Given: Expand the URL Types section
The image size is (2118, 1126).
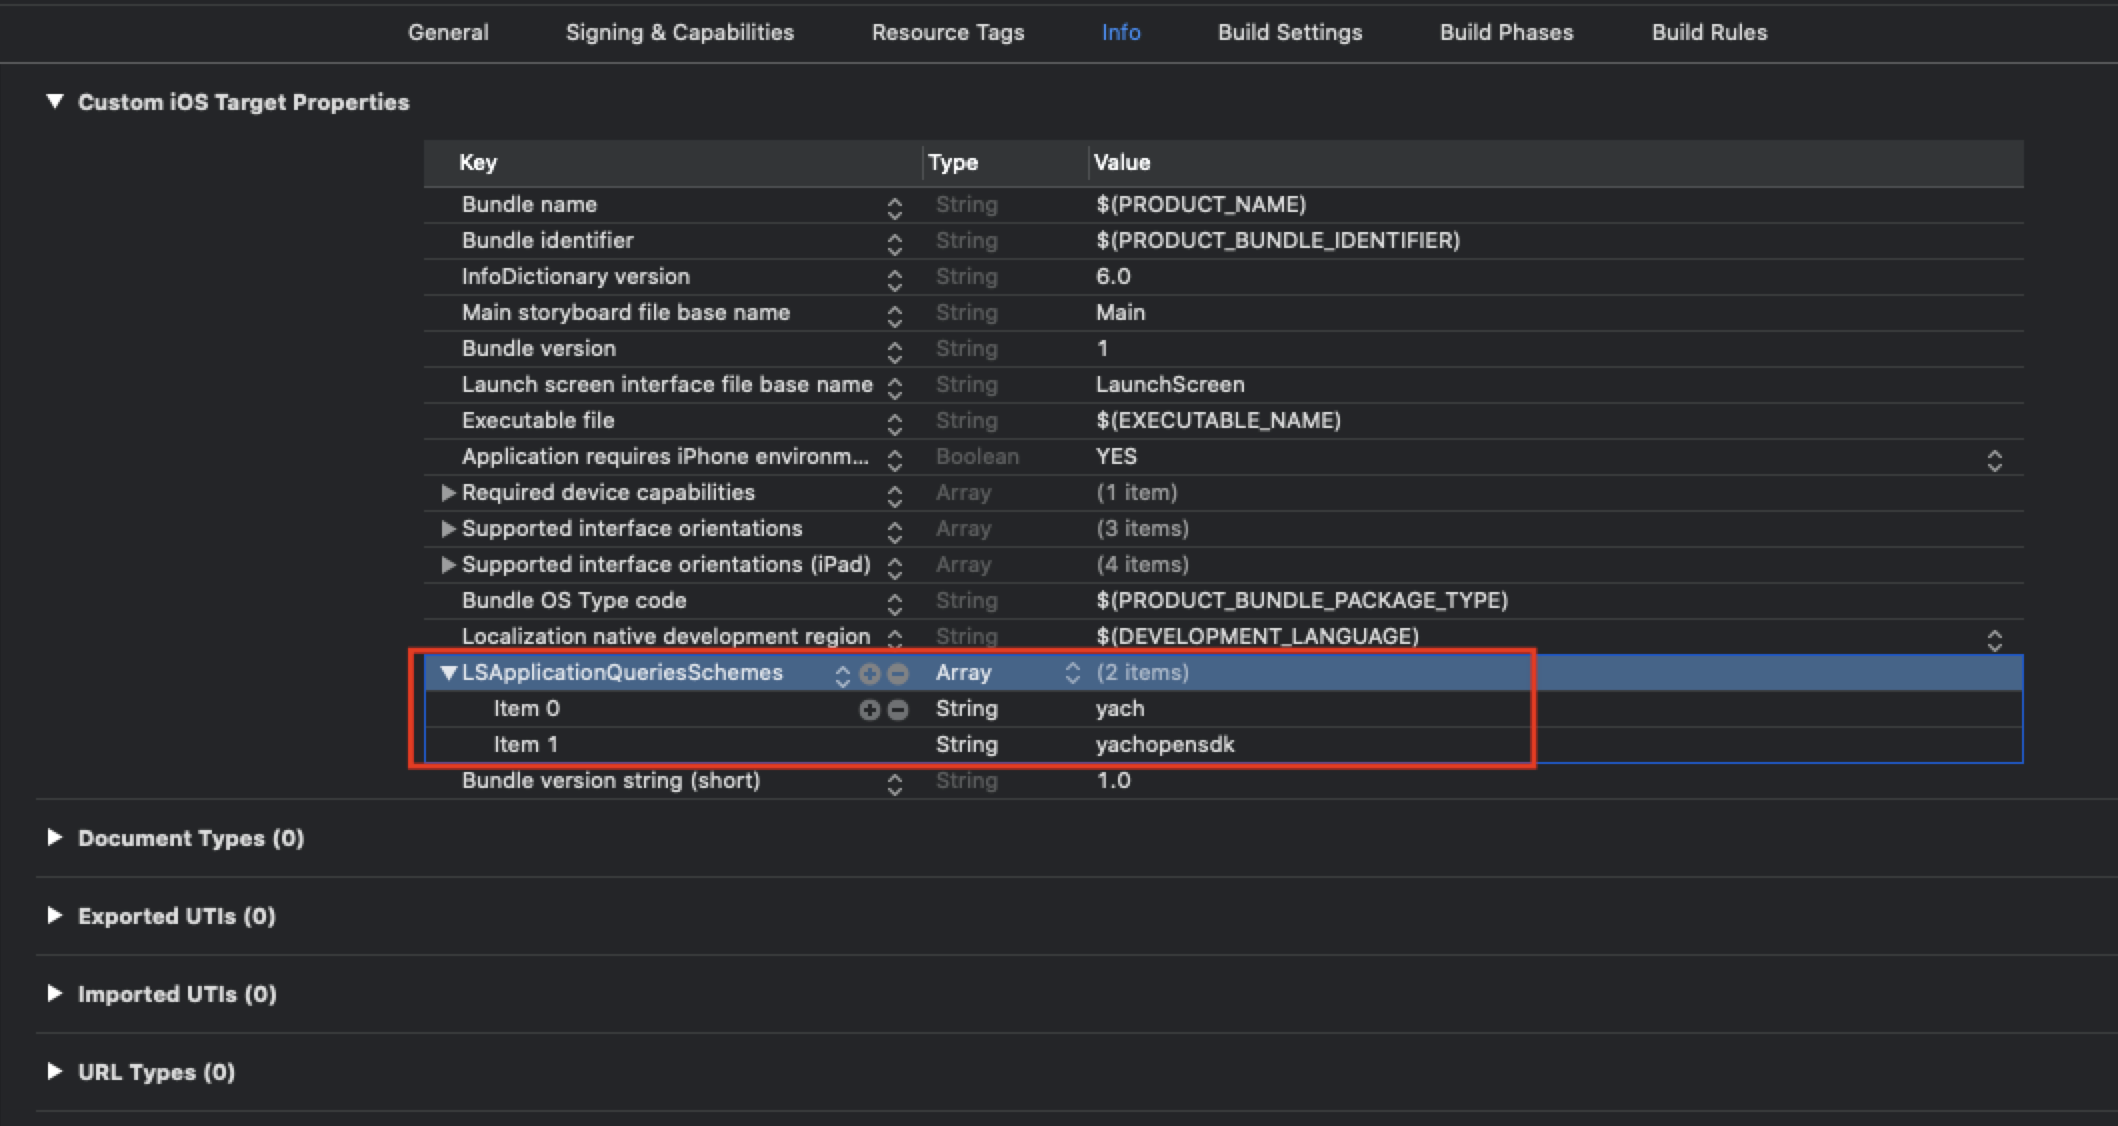Looking at the screenshot, I should (x=55, y=1071).
